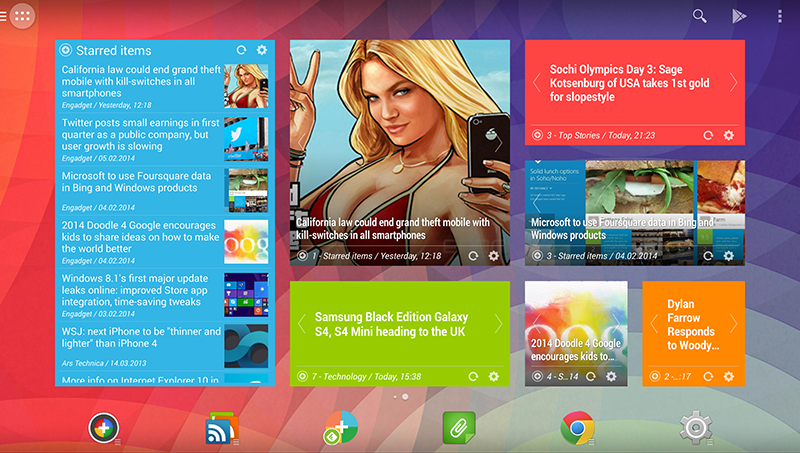
Task: Refresh the green Technology widget
Action: tap(473, 376)
